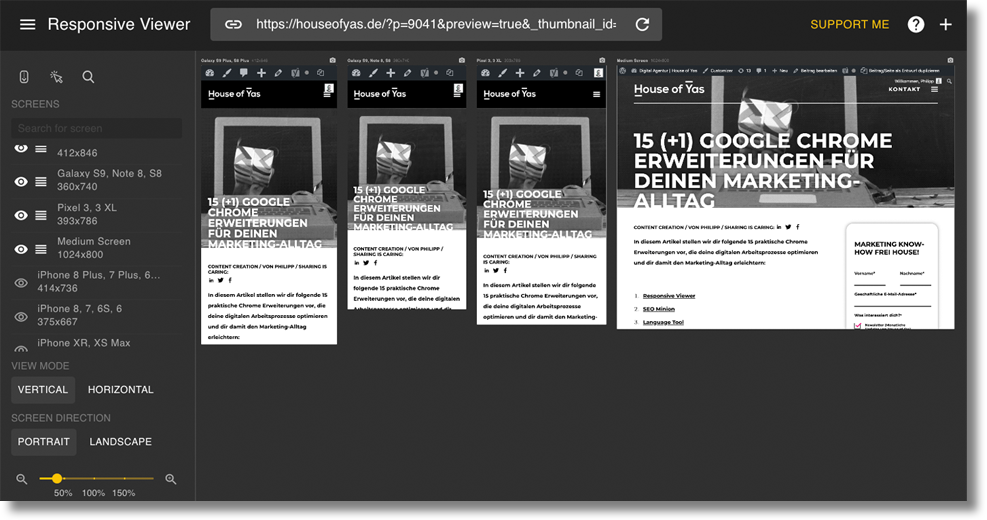This screenshot has height=520, width=987.
Task: Click KONTAKT in Medium Screen preview header
Action: [904, 89]
